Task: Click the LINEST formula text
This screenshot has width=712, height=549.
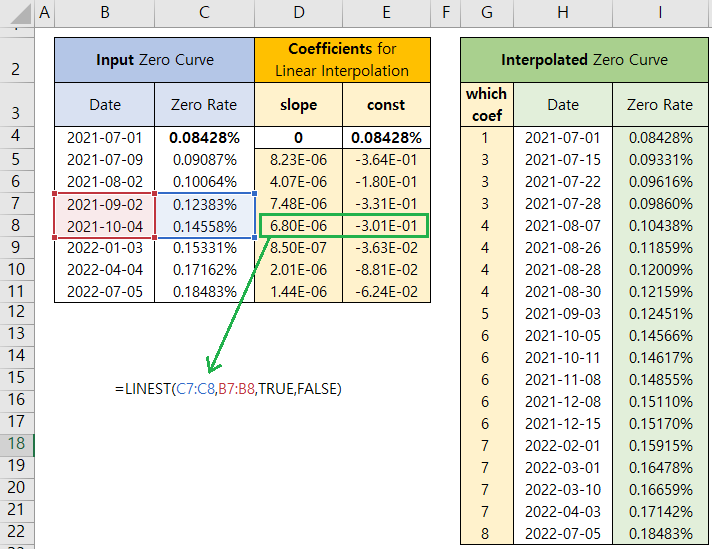Action: 228,389
